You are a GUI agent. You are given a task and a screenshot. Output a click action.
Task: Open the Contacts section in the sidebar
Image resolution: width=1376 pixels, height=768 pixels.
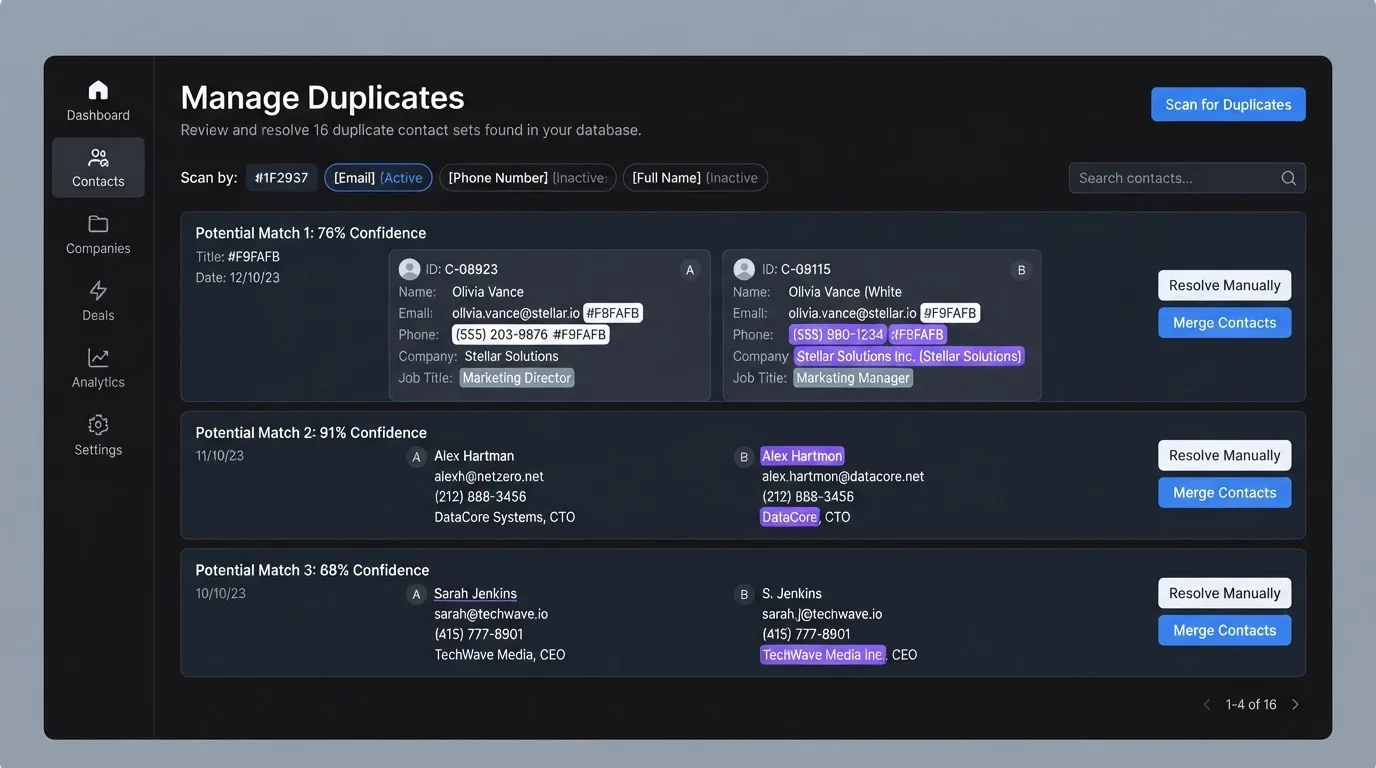98,167
